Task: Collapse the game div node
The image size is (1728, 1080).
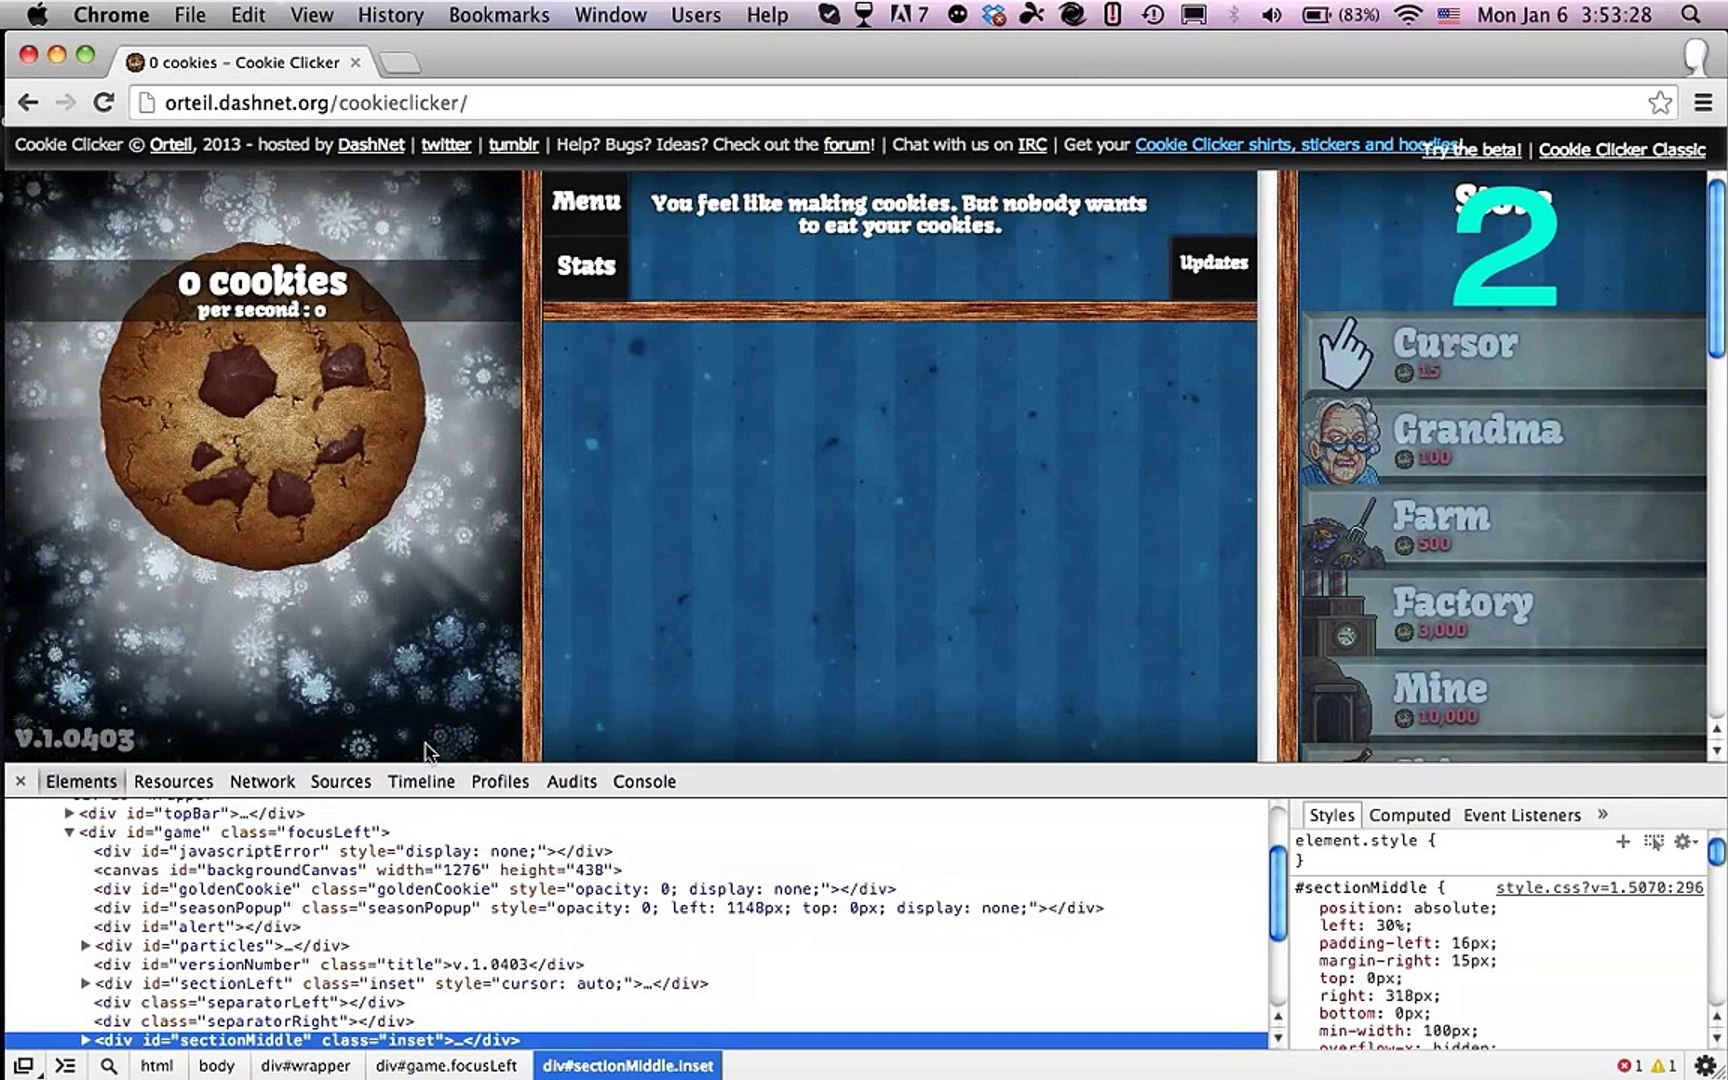Action: pos(69,832)
